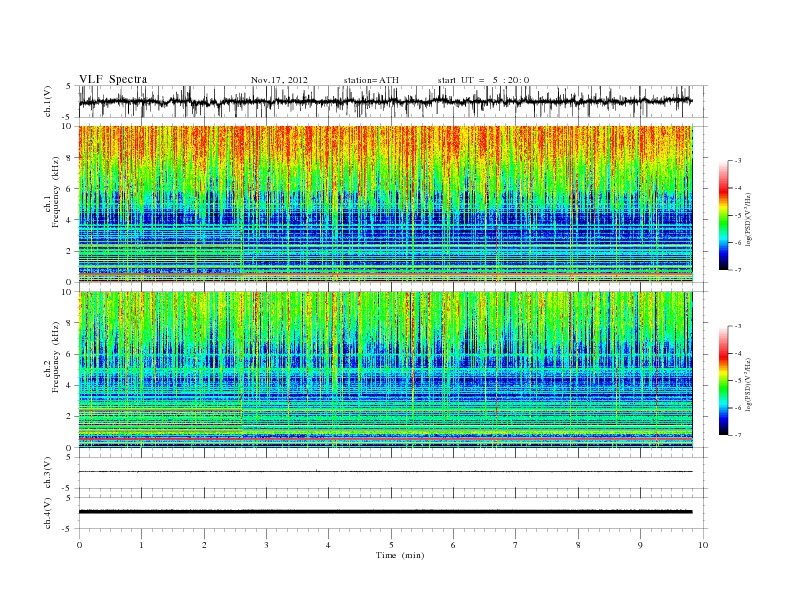Image resolution: width=792 pixels, height=612 pixels.
Task: Click the ch.2 spectrogram plot area
Action: tap(385, 370)
